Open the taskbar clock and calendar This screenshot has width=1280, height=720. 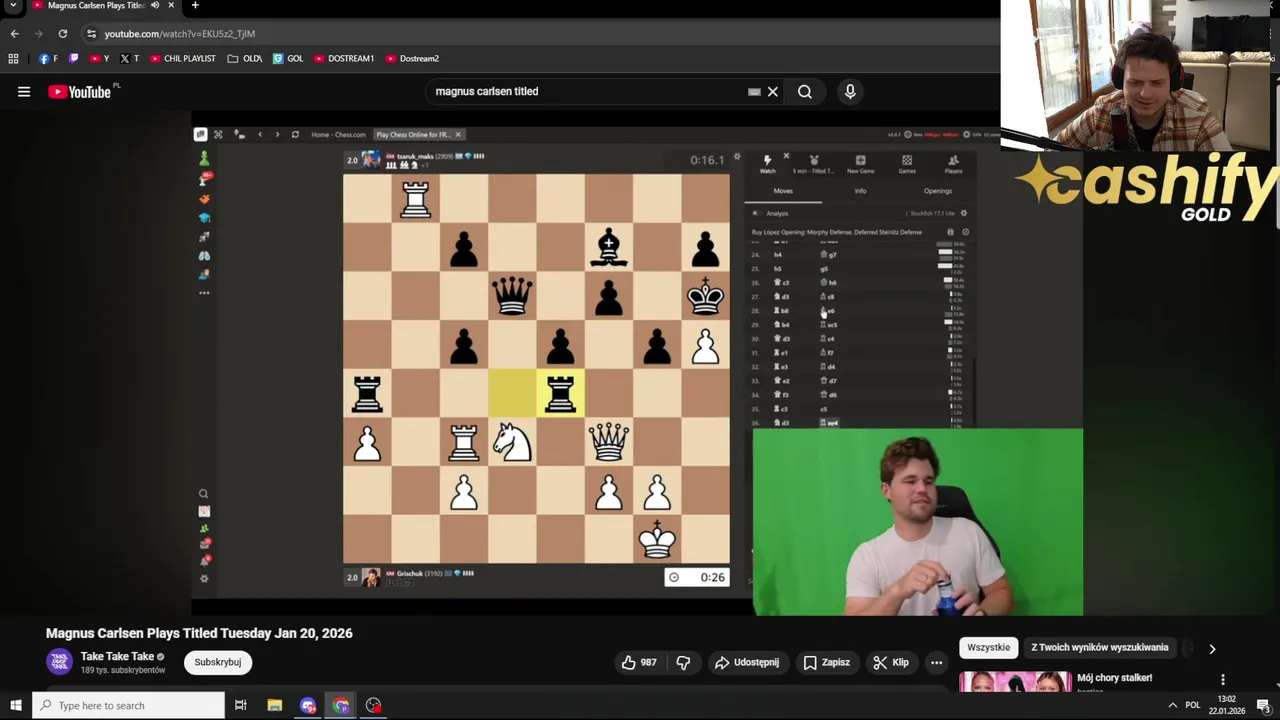(x=1227, y=706)
